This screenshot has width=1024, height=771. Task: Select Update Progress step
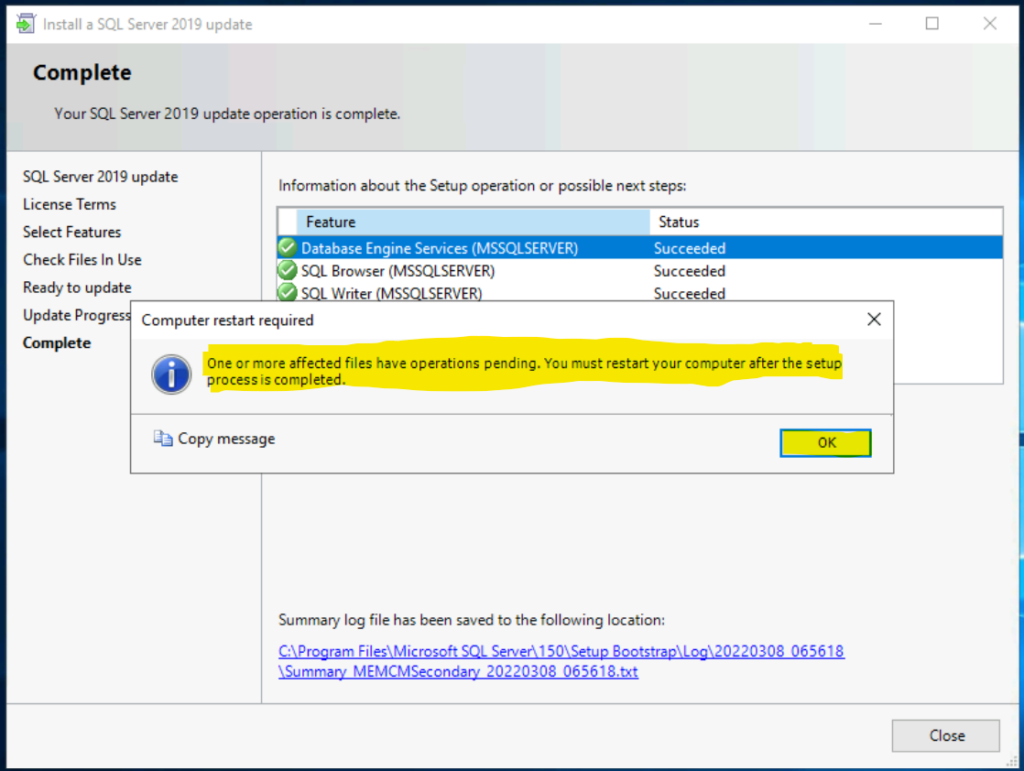[x=77, y=315]
